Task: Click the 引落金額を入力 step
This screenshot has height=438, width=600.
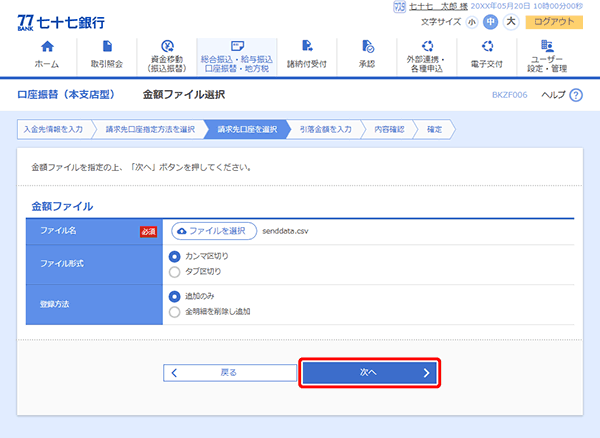Action: point(326,129)
